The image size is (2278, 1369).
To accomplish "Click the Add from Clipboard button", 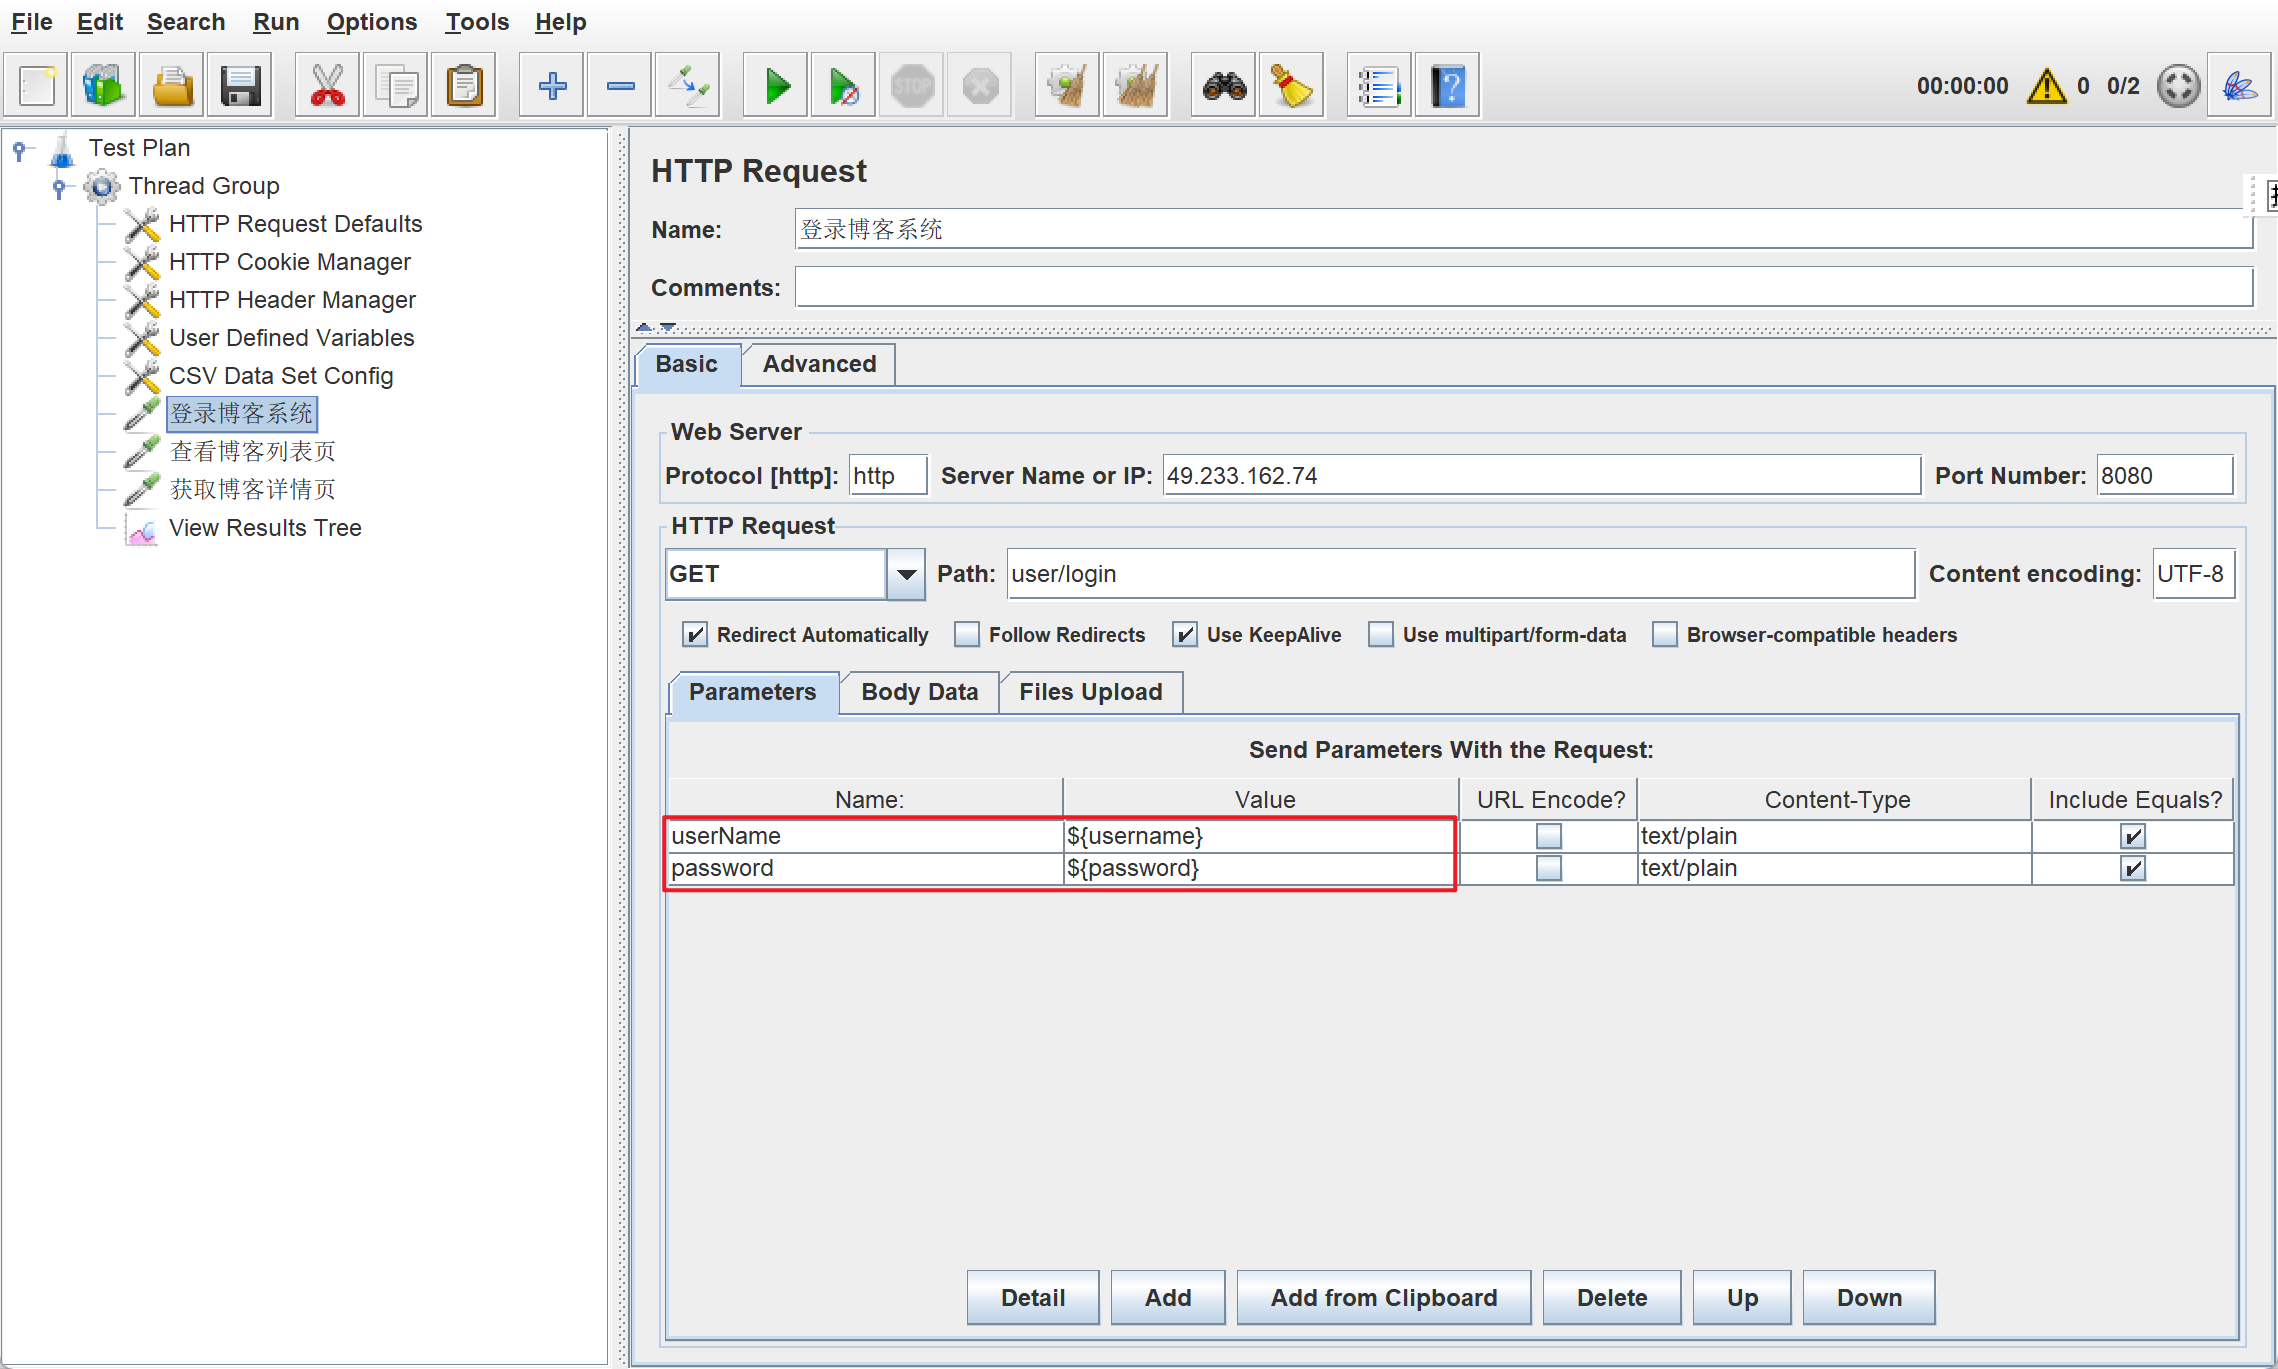I will pyautogui.click(x=1383, y=1298).
